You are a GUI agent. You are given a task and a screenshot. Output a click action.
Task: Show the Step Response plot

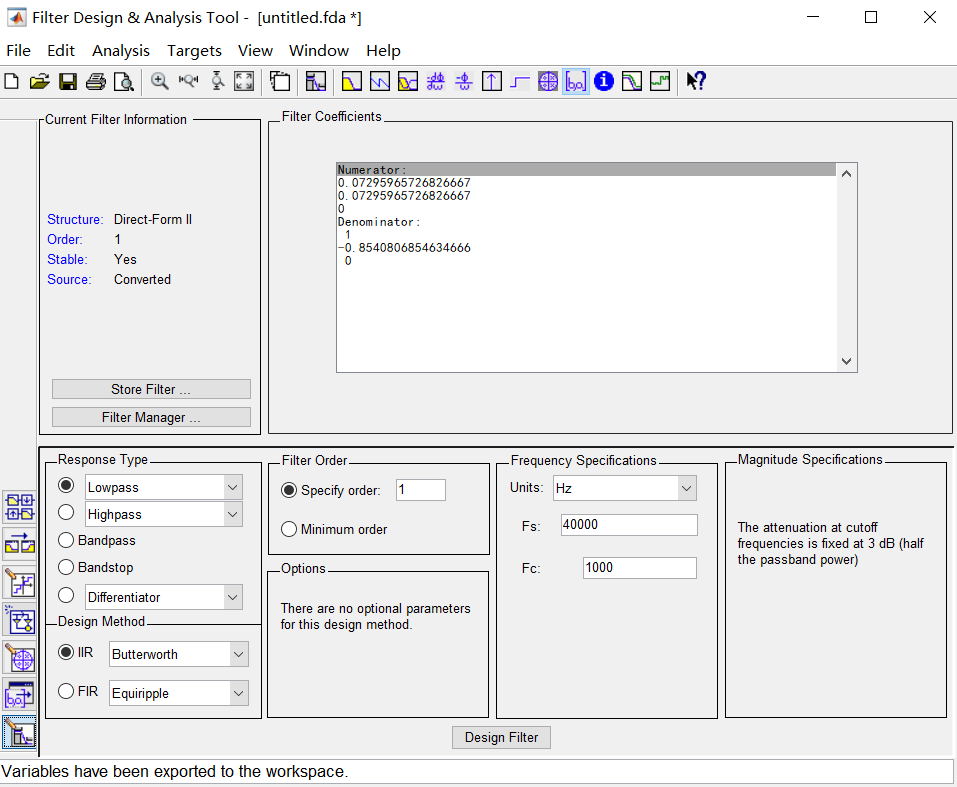[x=520, y=81]
